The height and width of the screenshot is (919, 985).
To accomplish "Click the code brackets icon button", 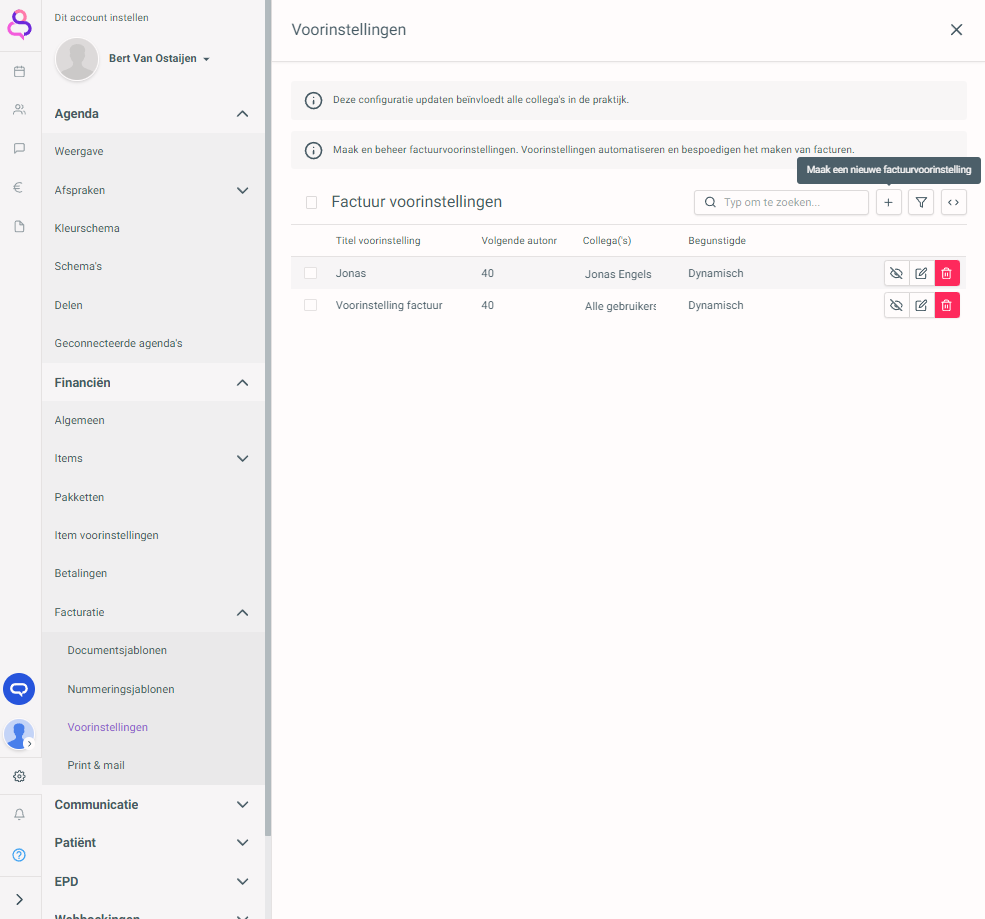I will [x=954, y=202].
